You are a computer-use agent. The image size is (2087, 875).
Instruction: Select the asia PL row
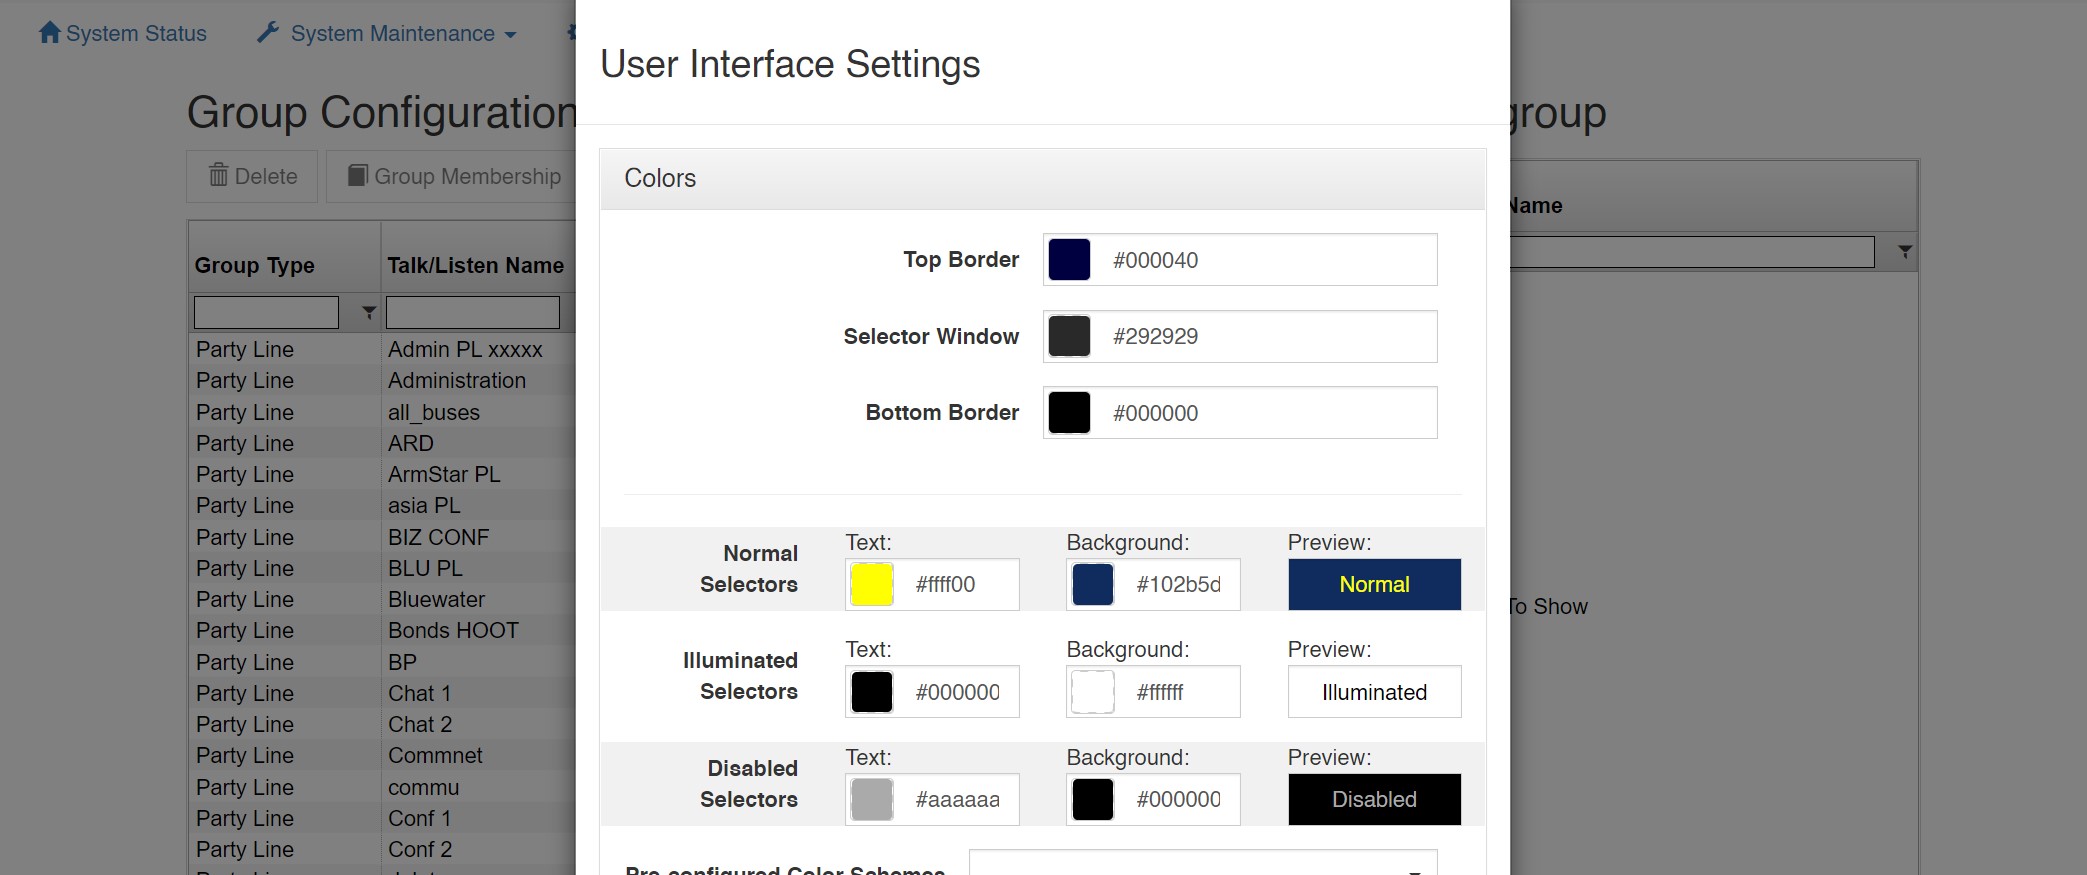(382, 505)
